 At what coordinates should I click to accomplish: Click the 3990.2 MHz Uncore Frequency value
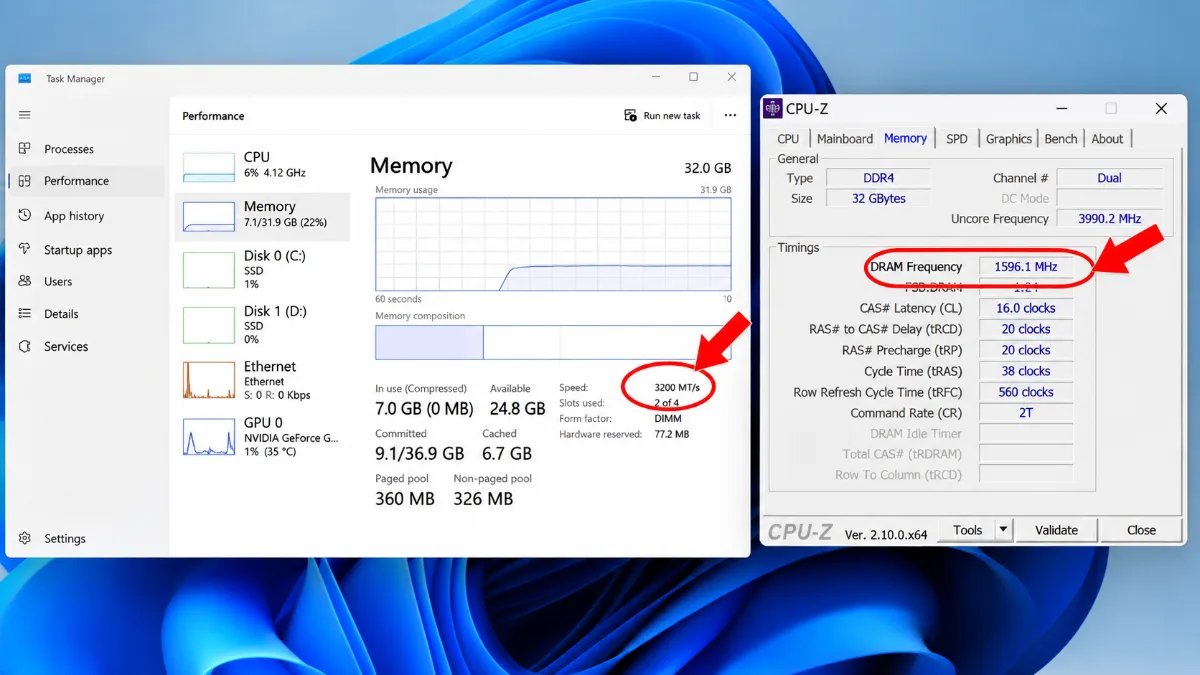click(1110, 218)
